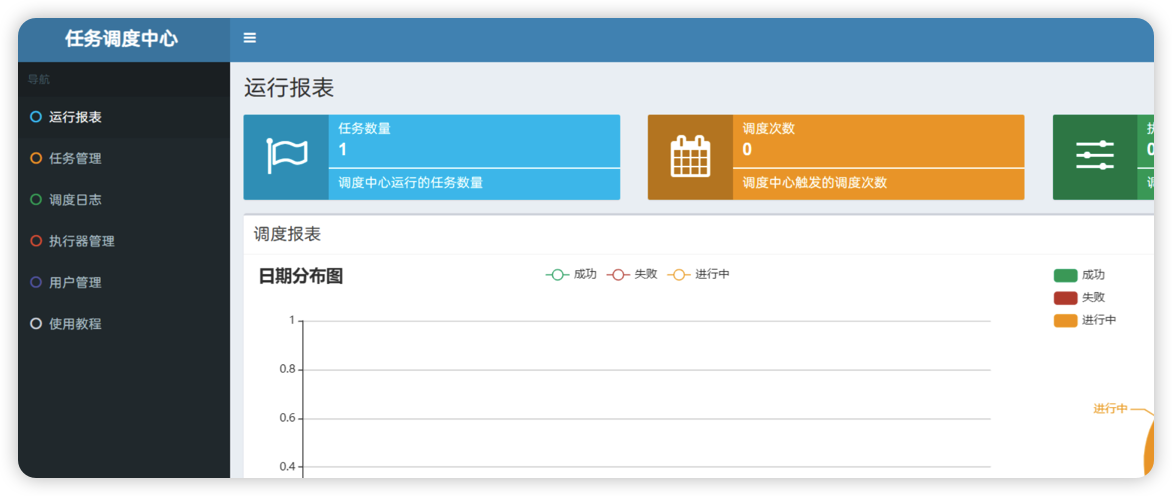Click the 调度次数 value 0
This screenshot has height=496, width=1172.
click(747, 150)
